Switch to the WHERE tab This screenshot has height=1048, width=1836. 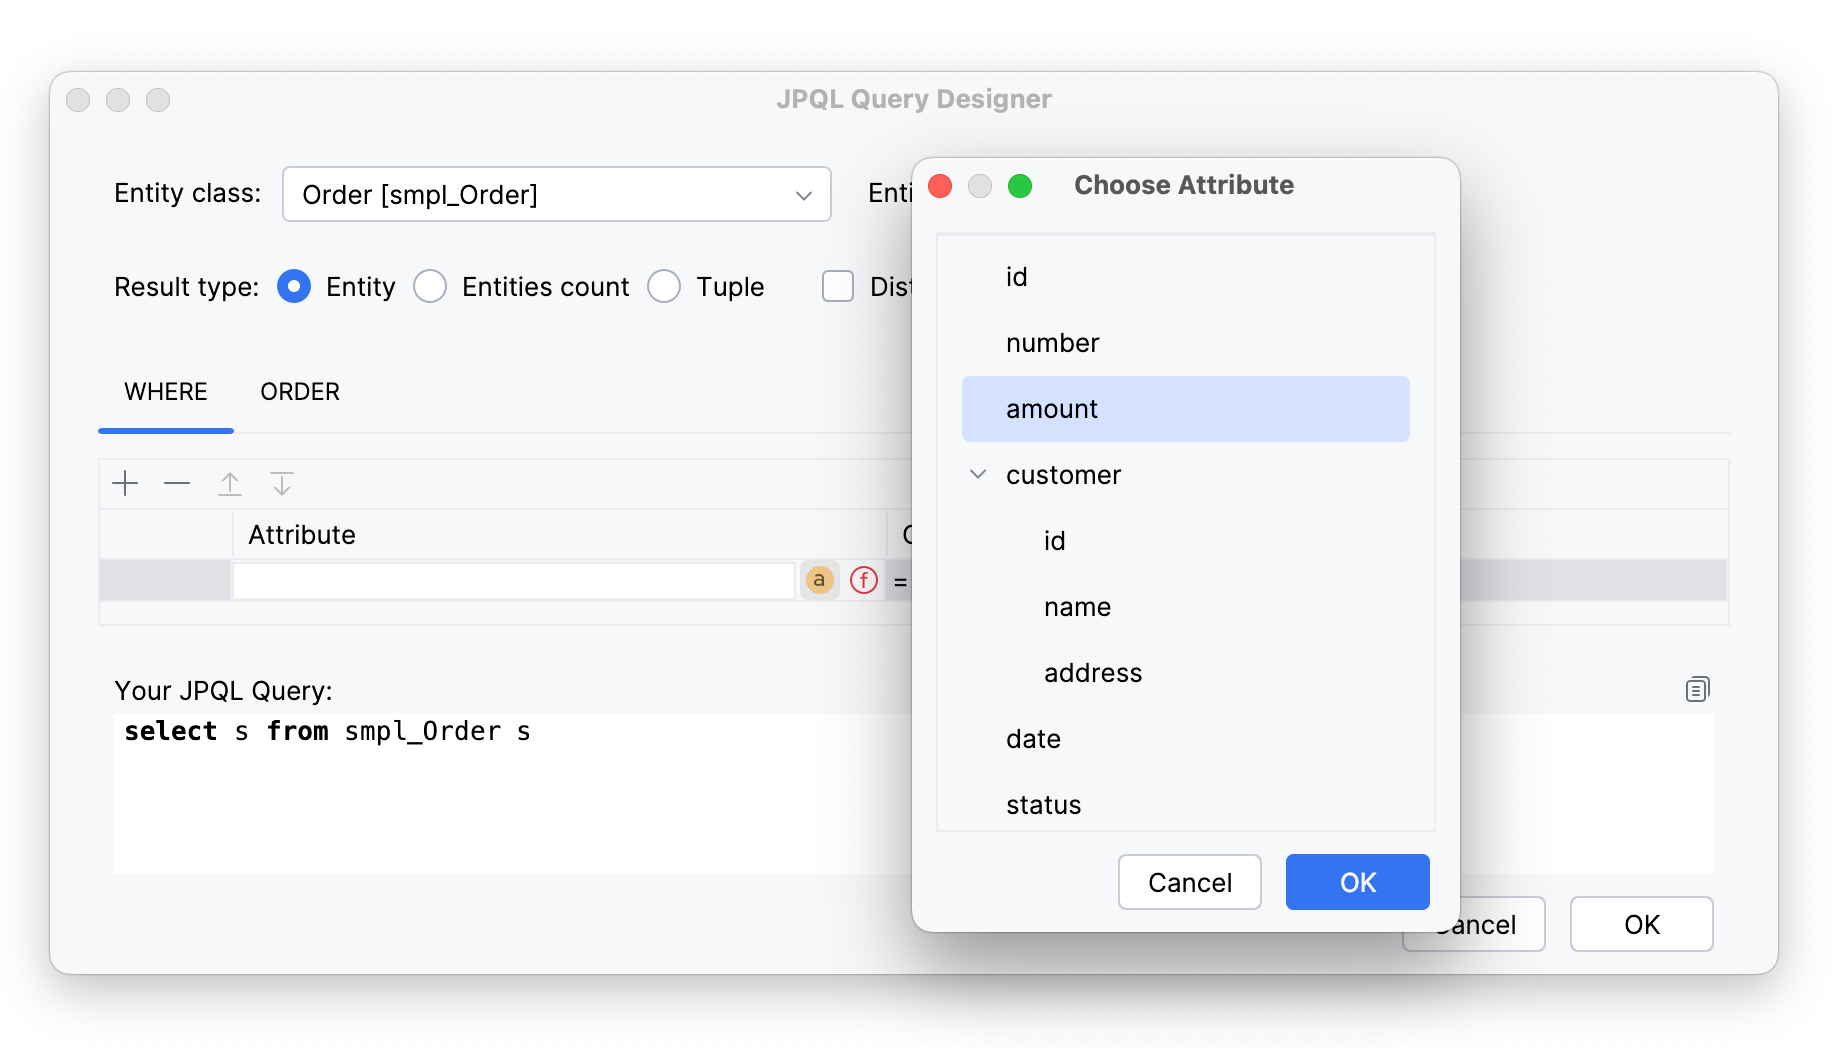166,392
